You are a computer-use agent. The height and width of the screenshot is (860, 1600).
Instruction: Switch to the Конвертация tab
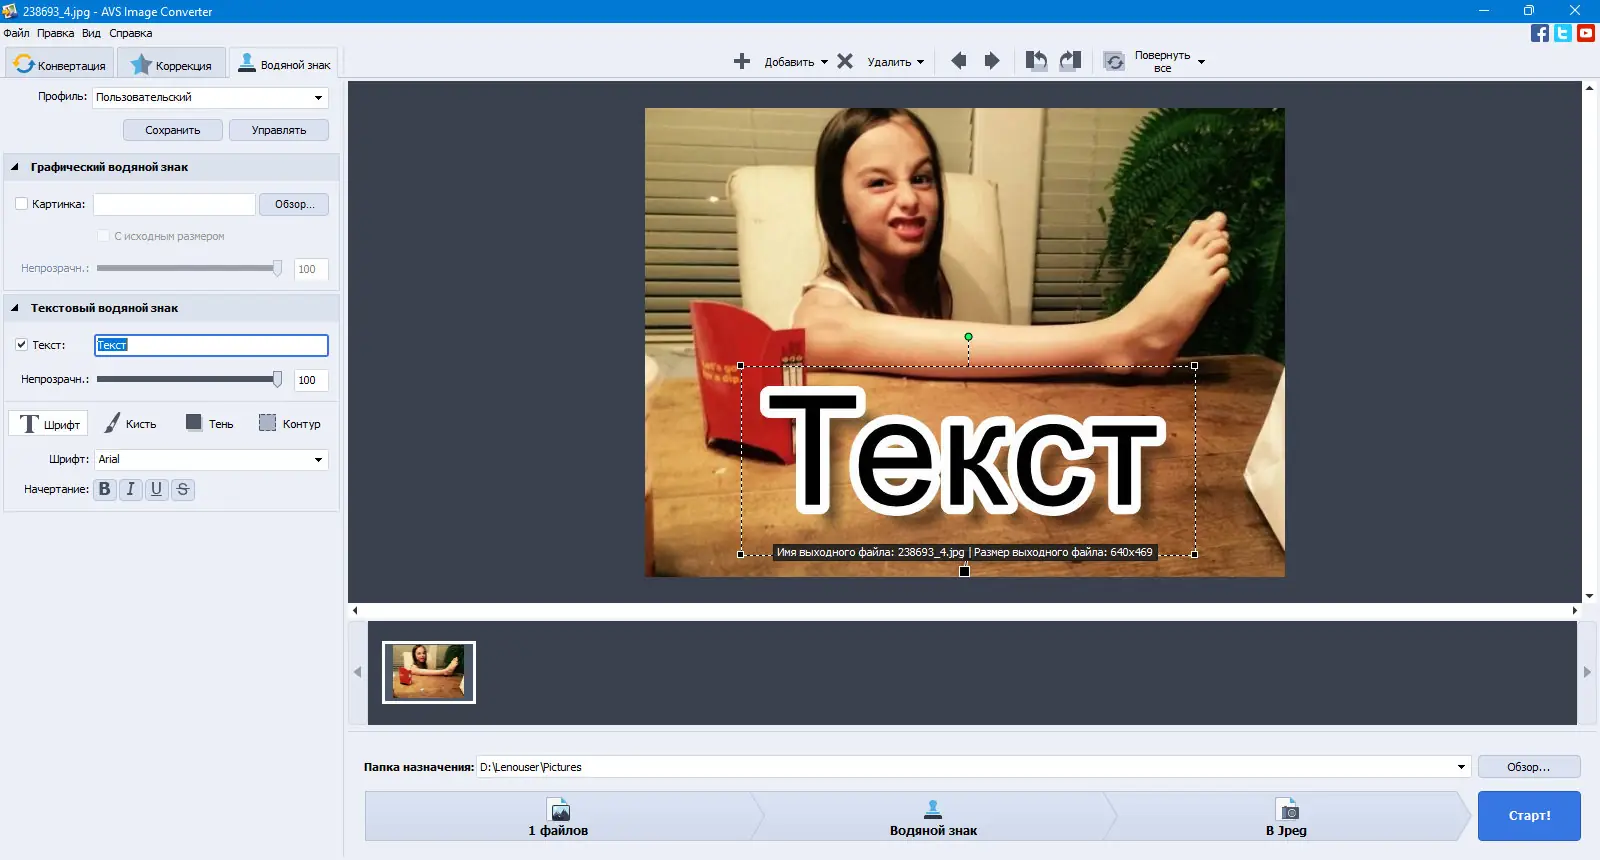(59, 64)
